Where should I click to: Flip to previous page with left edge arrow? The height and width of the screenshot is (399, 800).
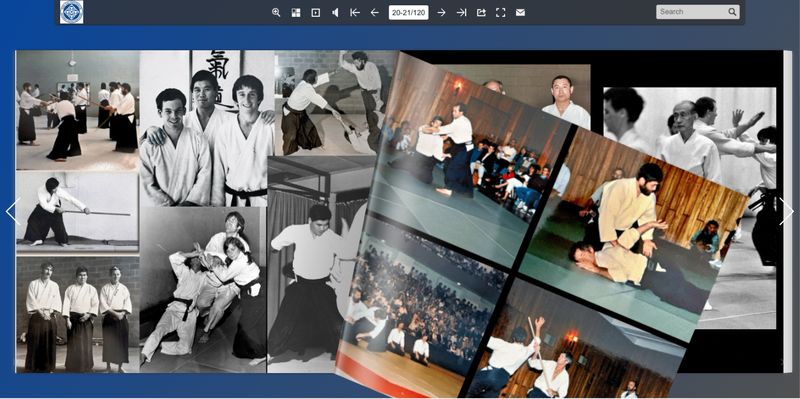(x=13, y=212)
